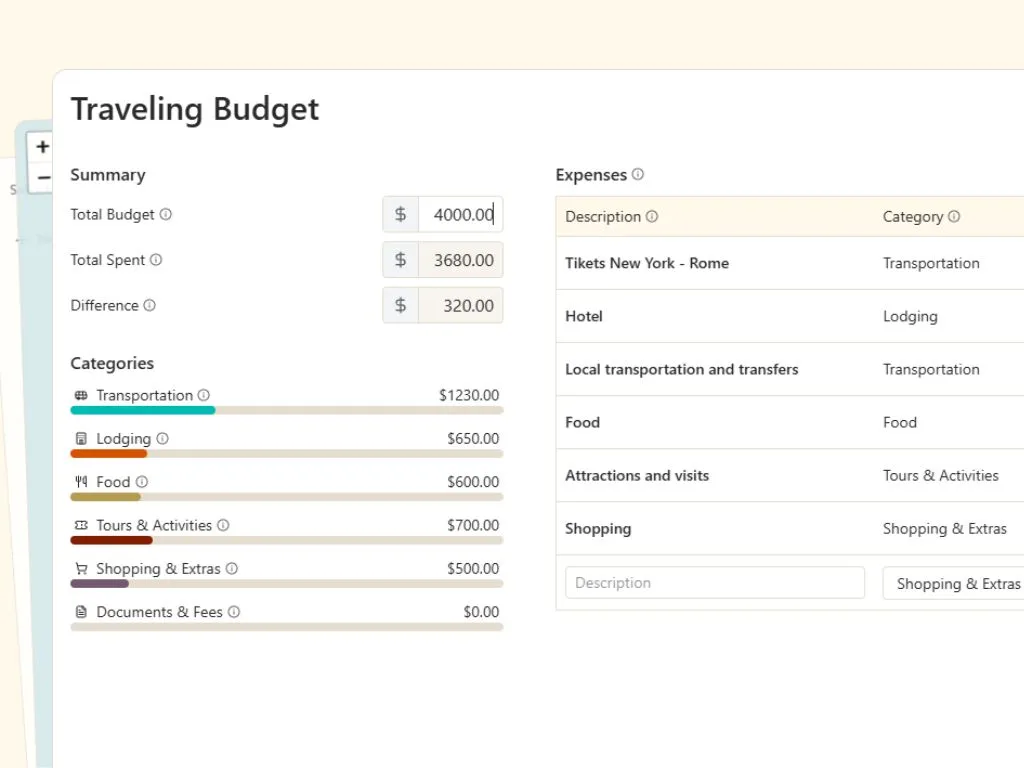
Task: Click the teal Transportation progress bar
Action: 140,411
